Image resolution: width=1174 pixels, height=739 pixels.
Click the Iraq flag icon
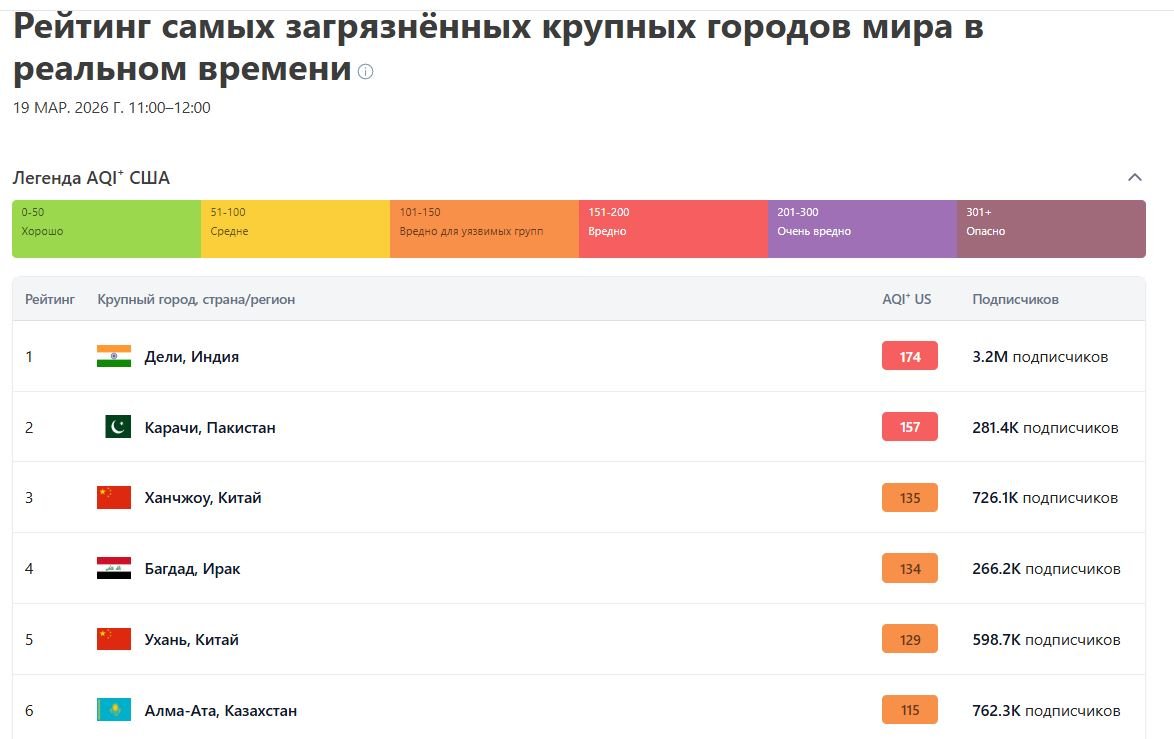(x=114, y=568)
